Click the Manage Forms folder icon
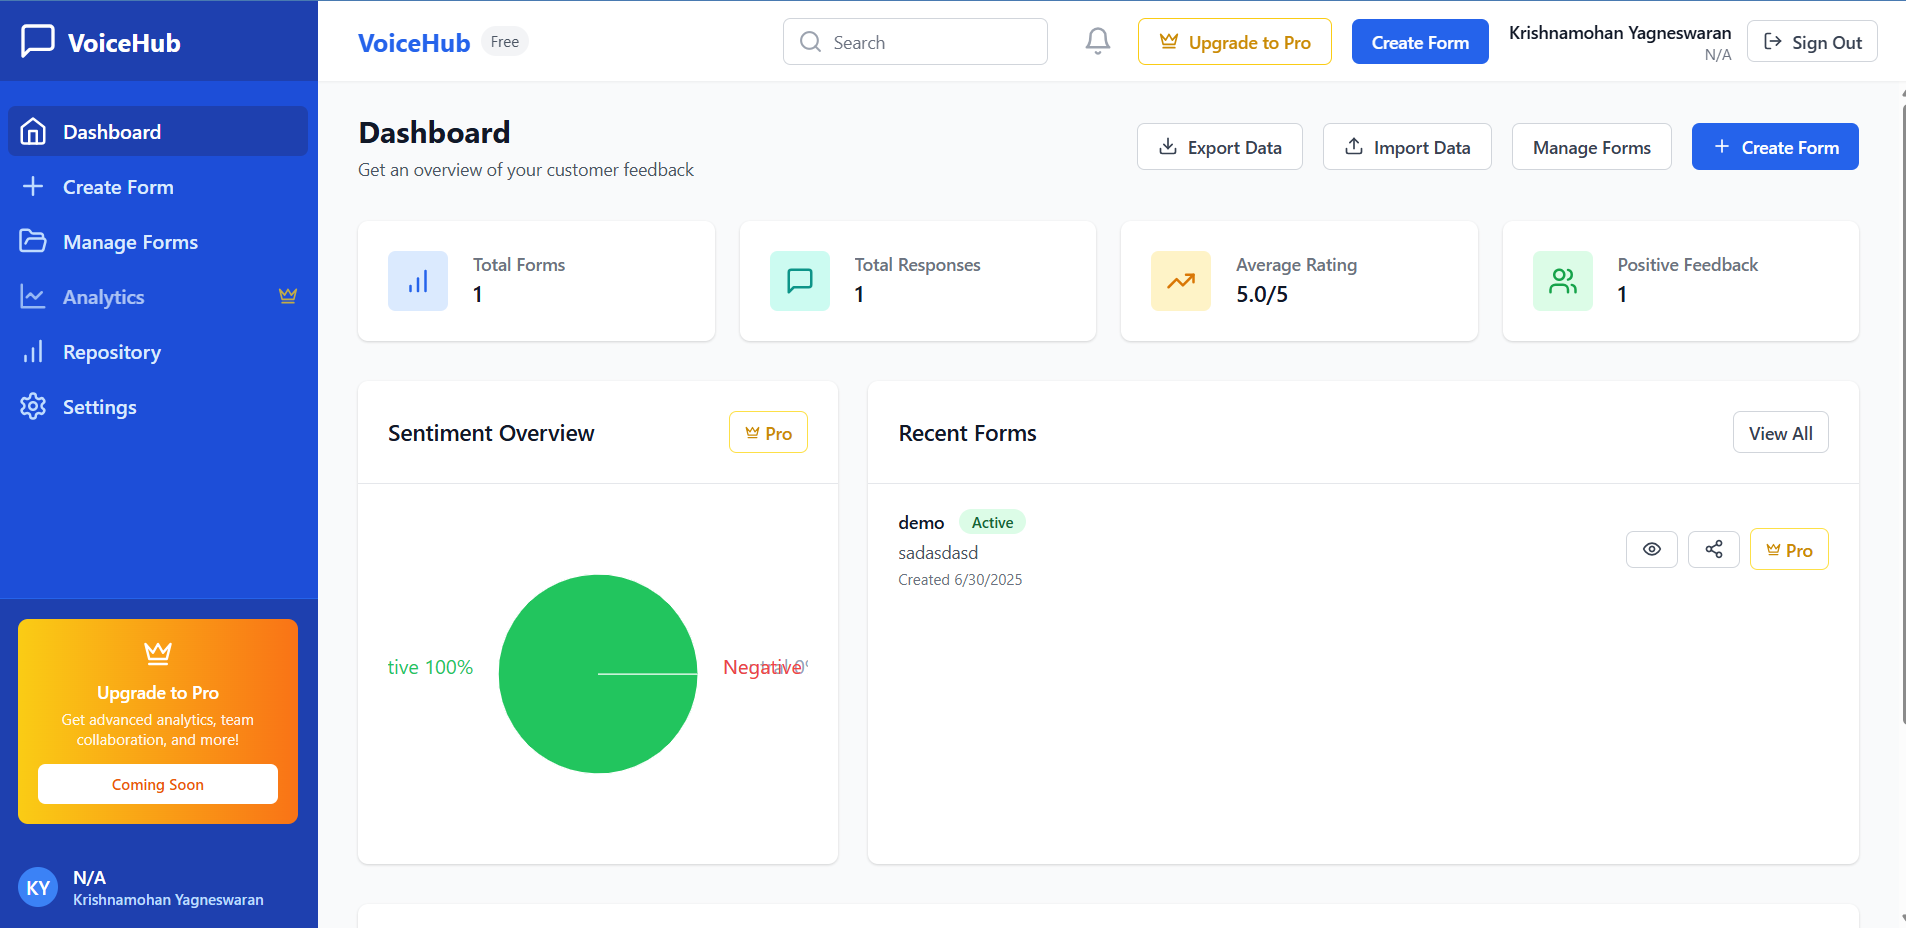 pos(33,241)
